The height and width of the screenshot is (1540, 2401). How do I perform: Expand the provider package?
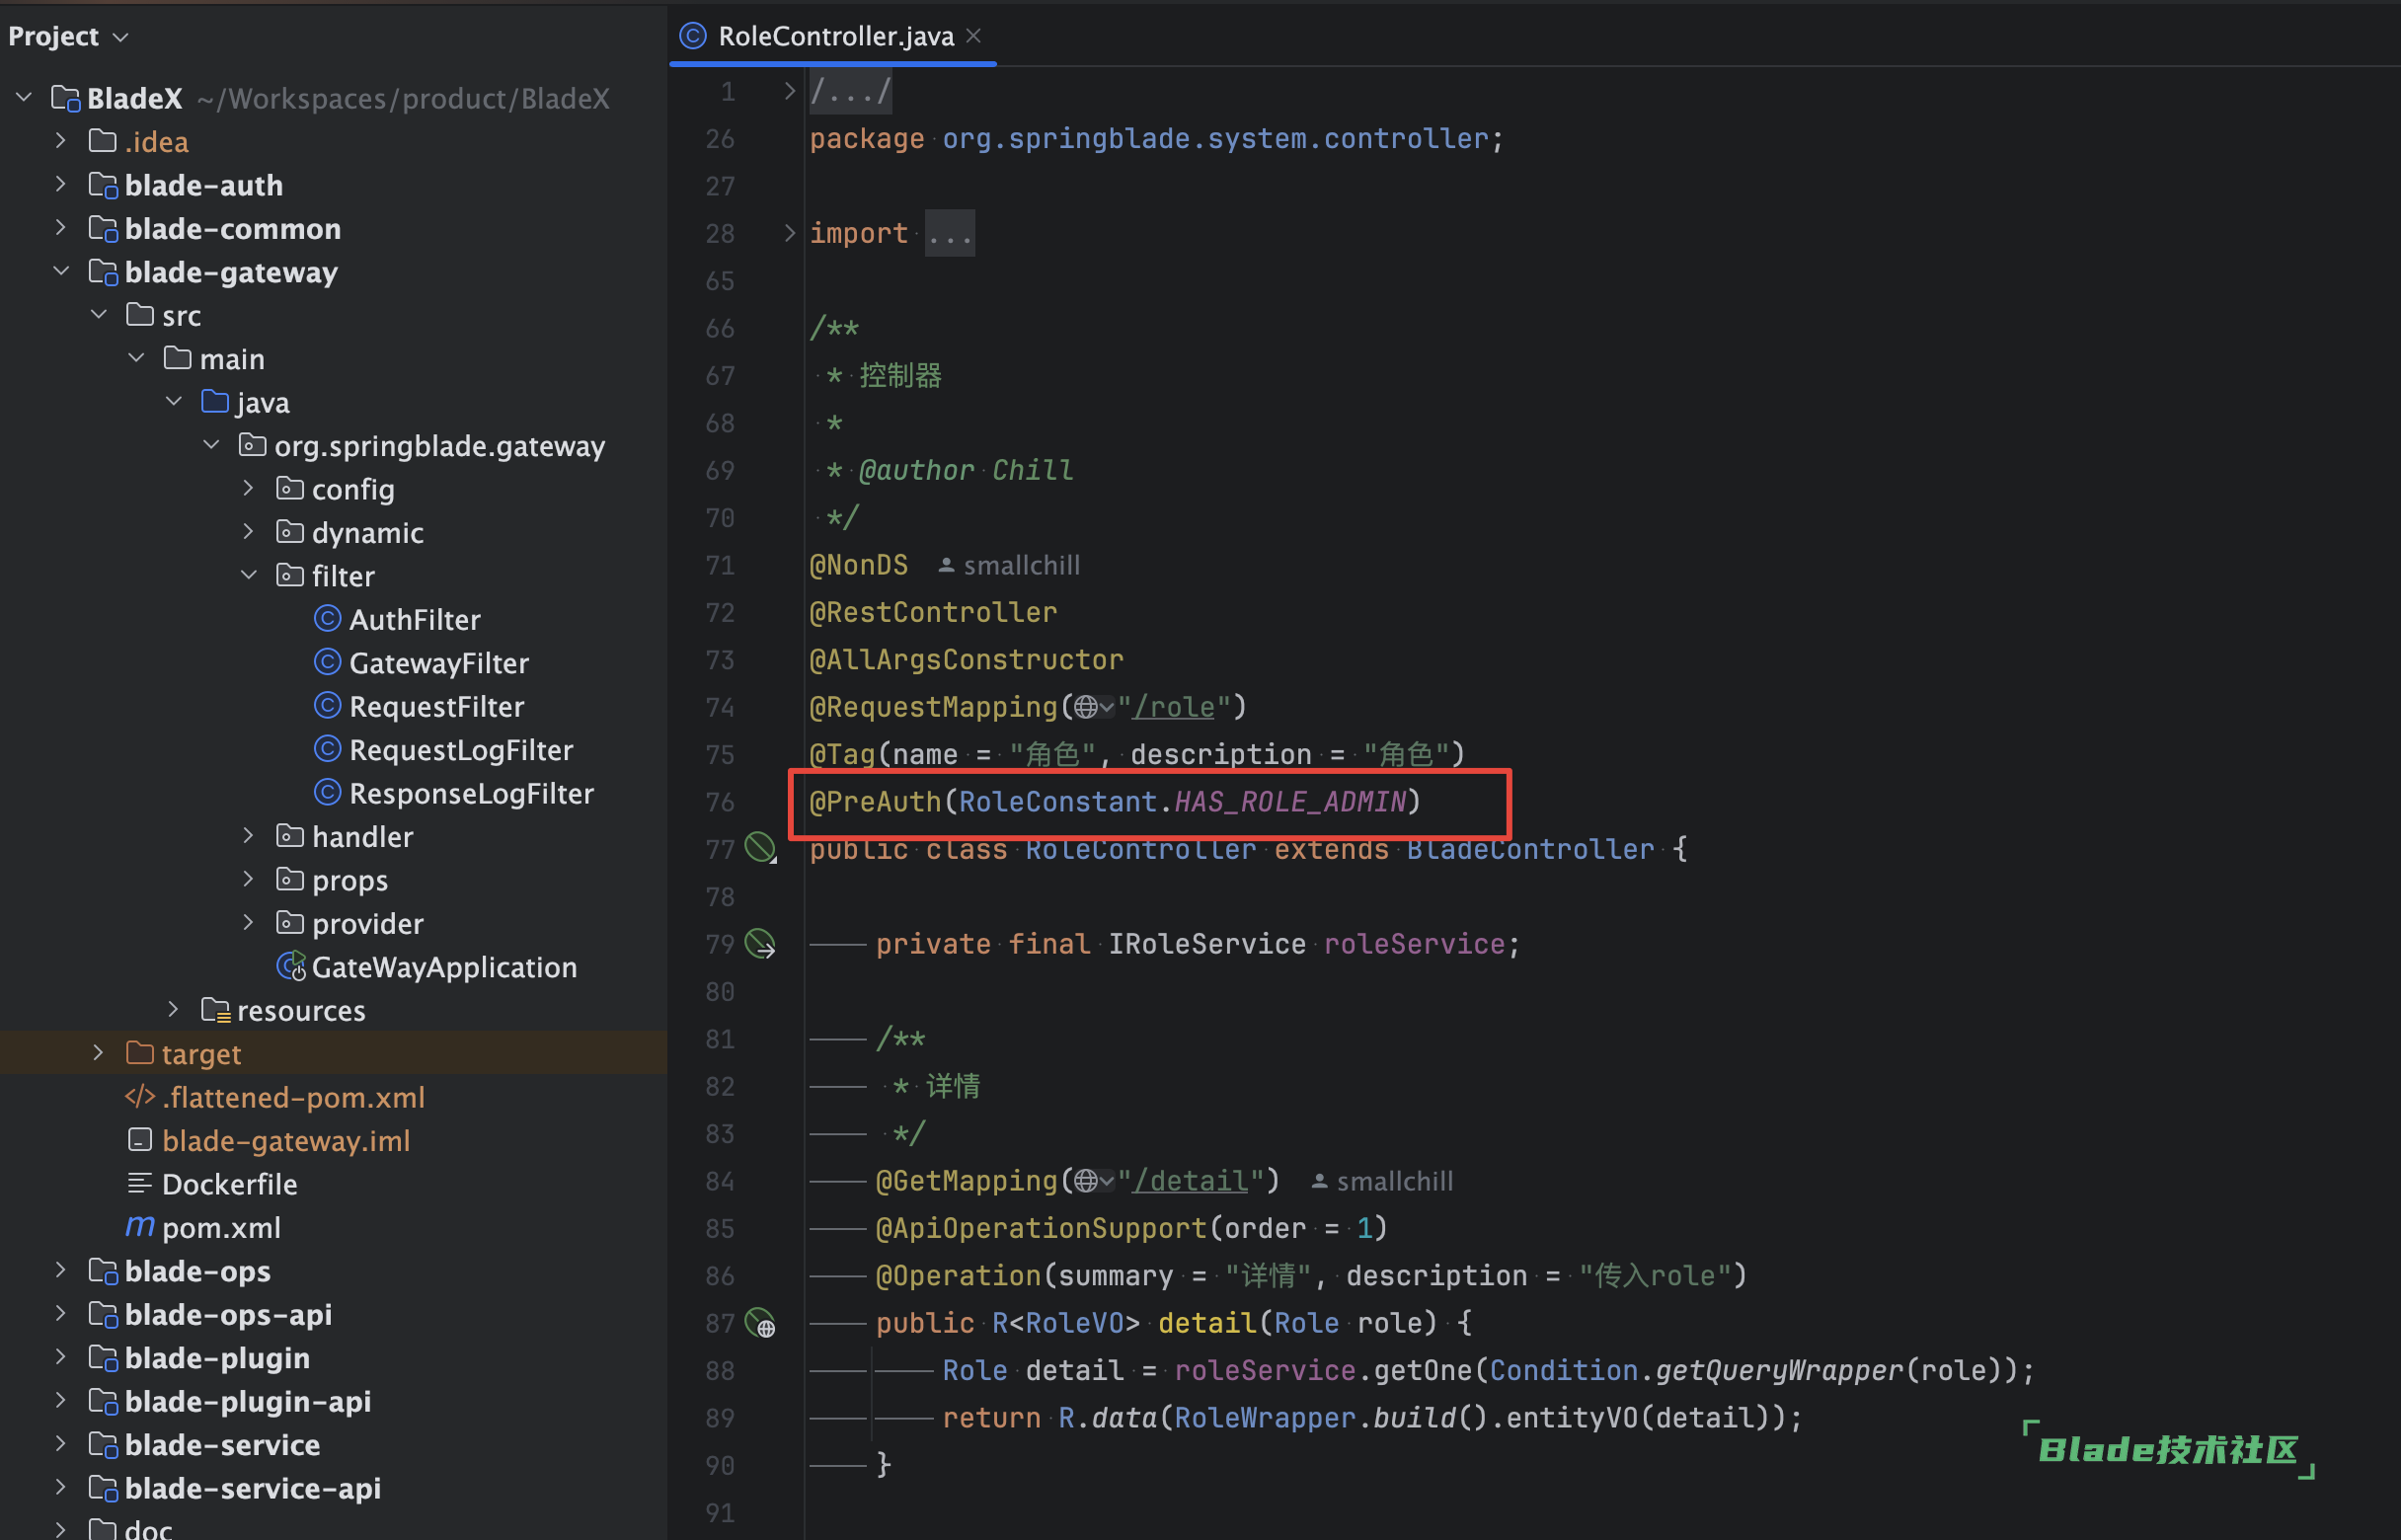click(x=249, y=923)
